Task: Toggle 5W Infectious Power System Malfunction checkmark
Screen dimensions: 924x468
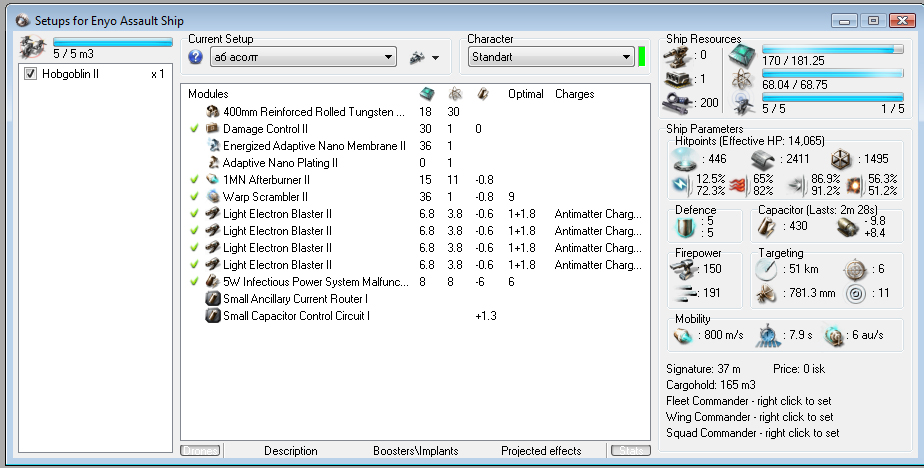Action: 194,282
